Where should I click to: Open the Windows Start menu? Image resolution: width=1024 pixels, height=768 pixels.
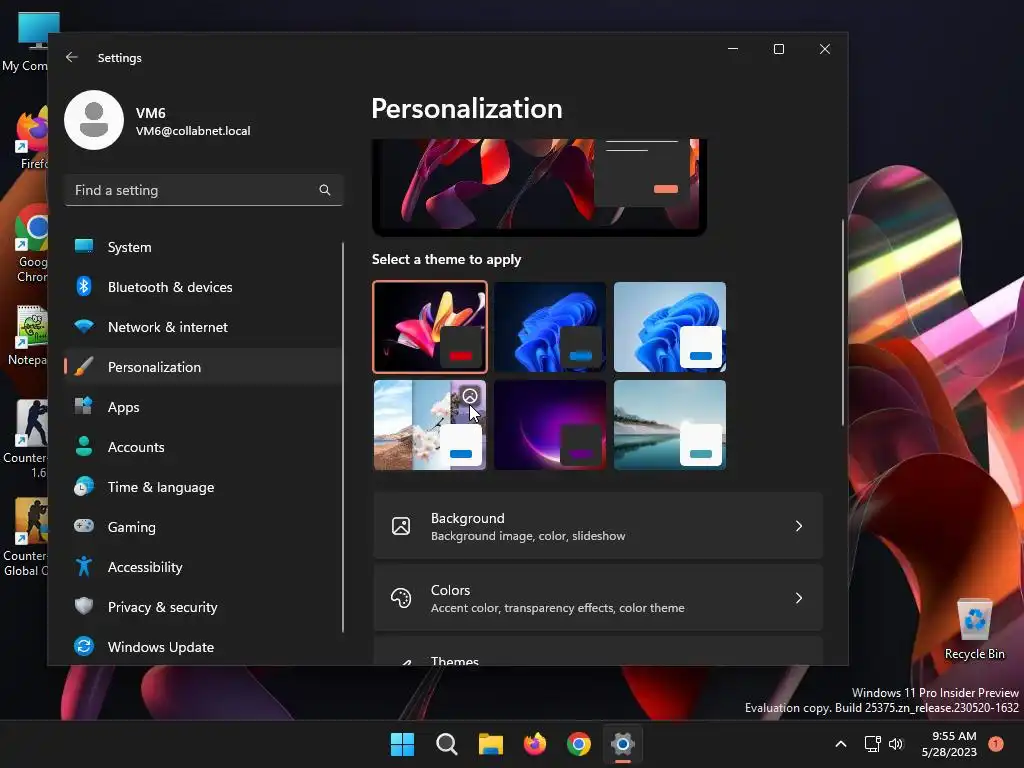pos(402,744)
